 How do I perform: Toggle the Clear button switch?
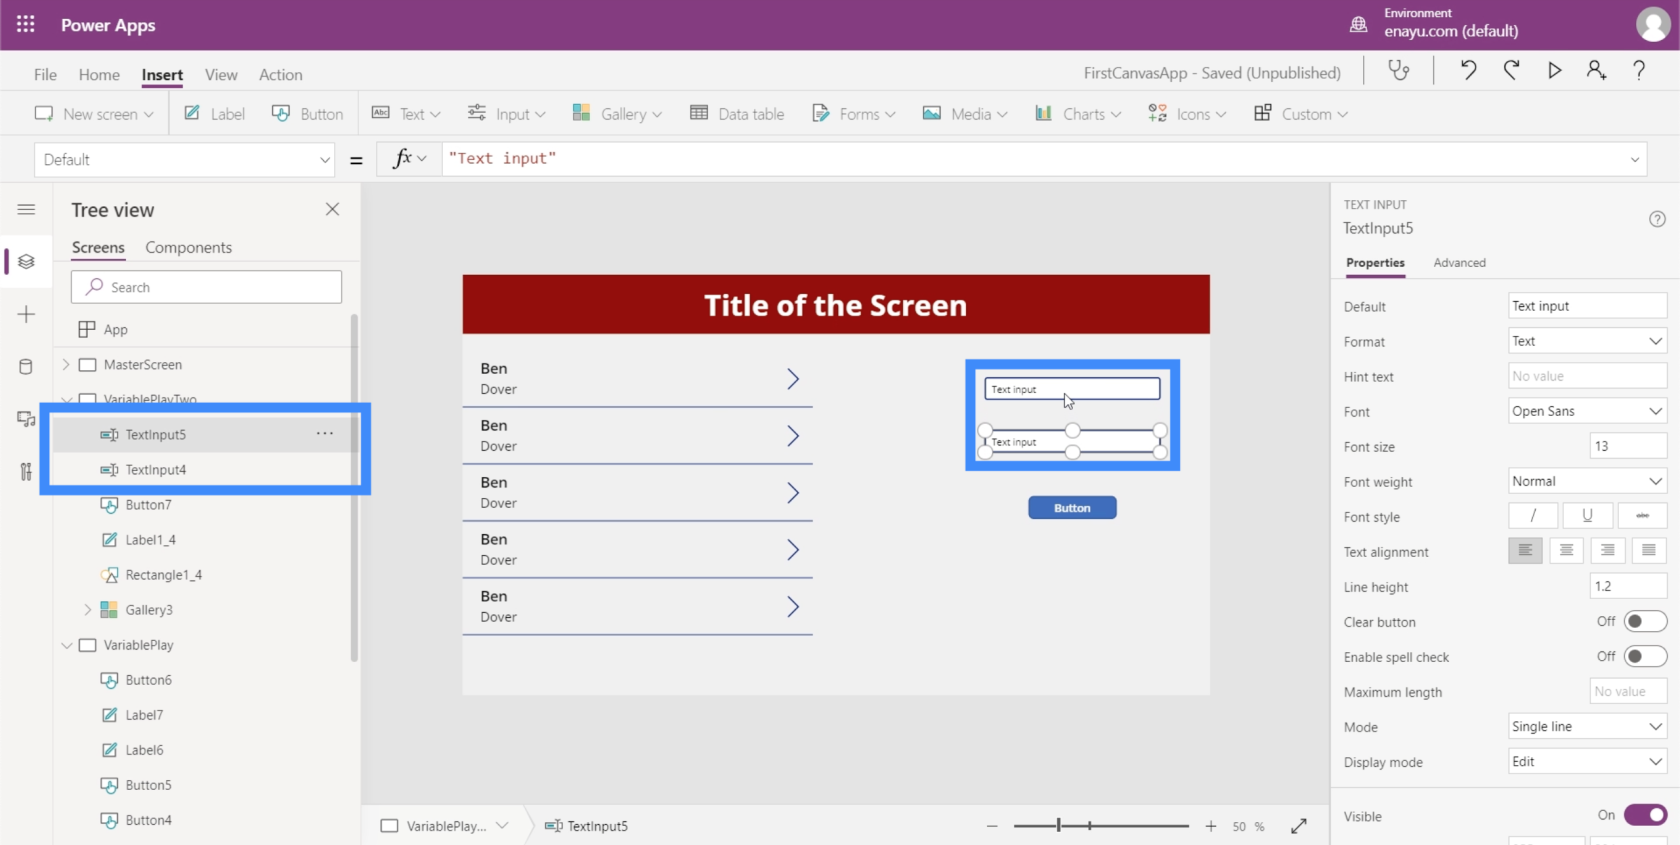pyautogui.click(x=1645, y=621)
